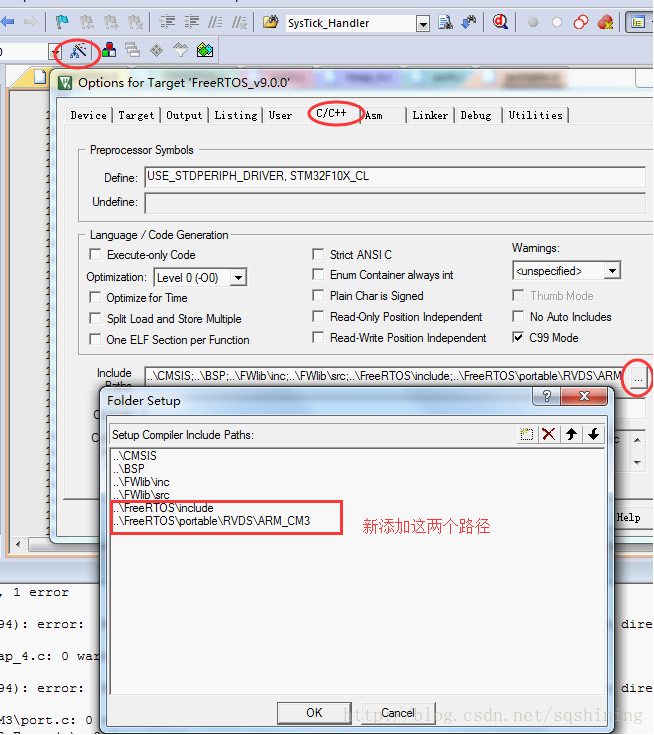Start the debug session magnifier icon
Screen dimensions: 654x735
(x=500, y=22)
